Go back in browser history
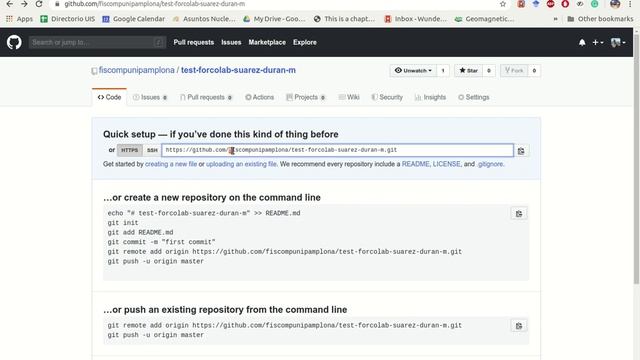Screen dimensions: 640x360 coord(9,4)
